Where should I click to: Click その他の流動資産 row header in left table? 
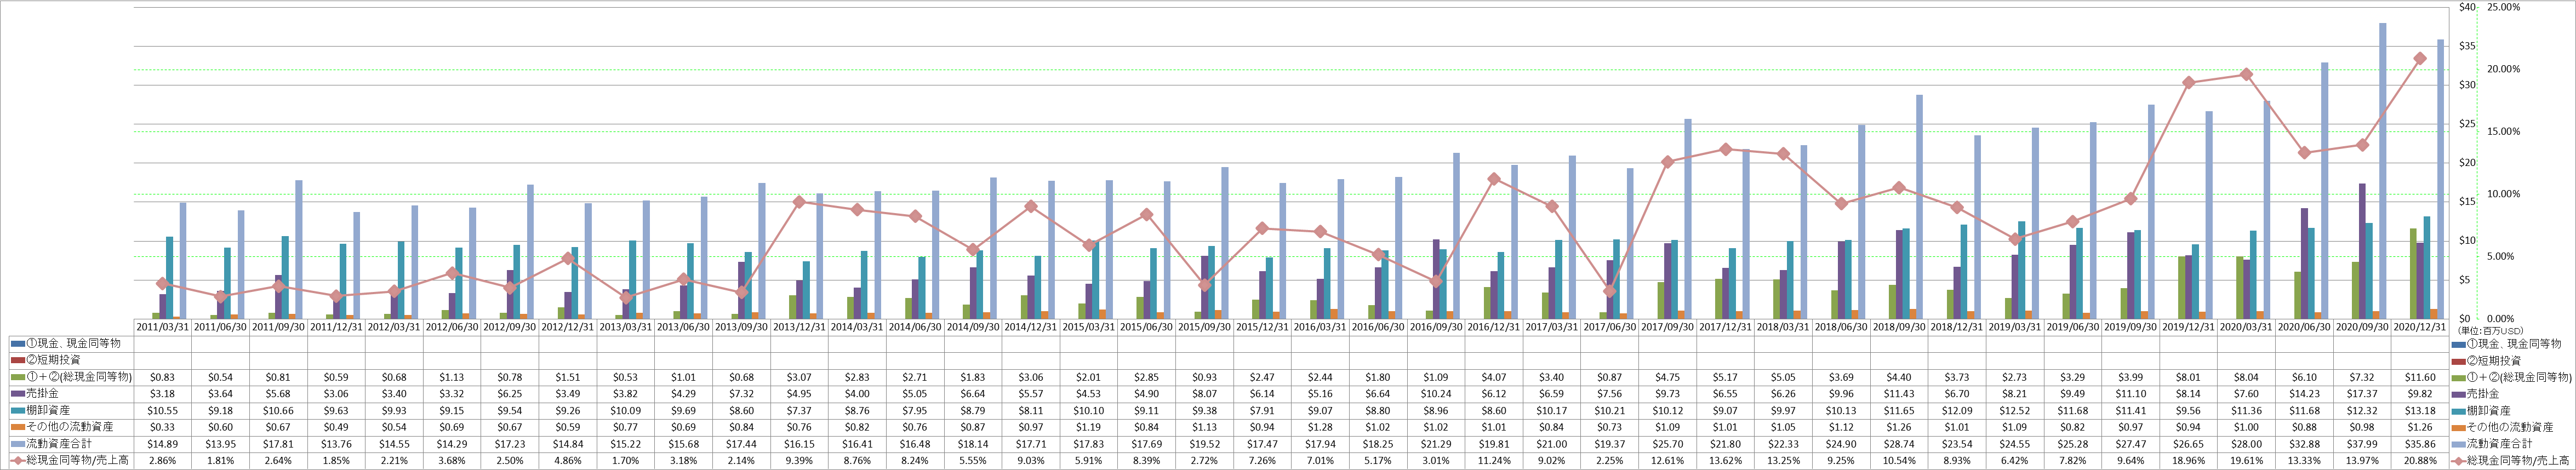pyautogui.click(x=71, y=427)
